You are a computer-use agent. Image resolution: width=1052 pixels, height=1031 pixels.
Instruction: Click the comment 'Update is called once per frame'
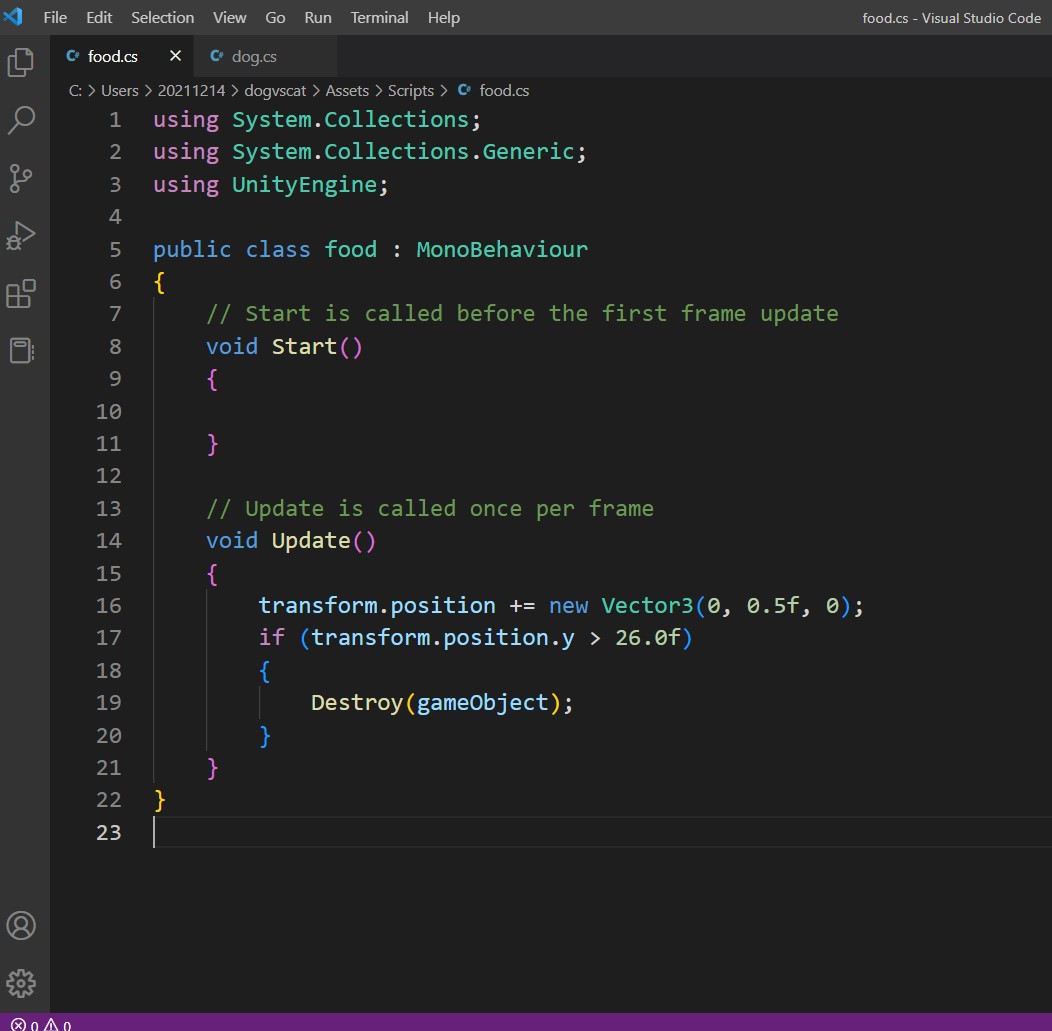429,508
